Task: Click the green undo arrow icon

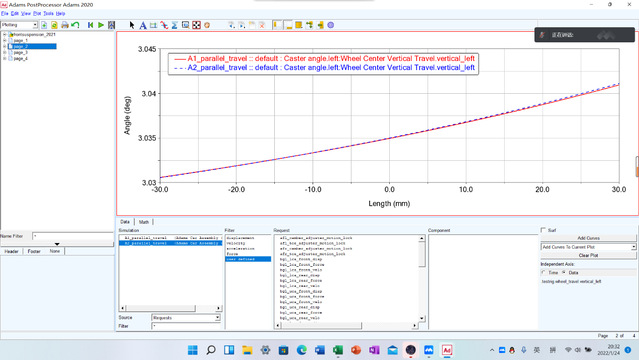Action: (x=75, y=25)
